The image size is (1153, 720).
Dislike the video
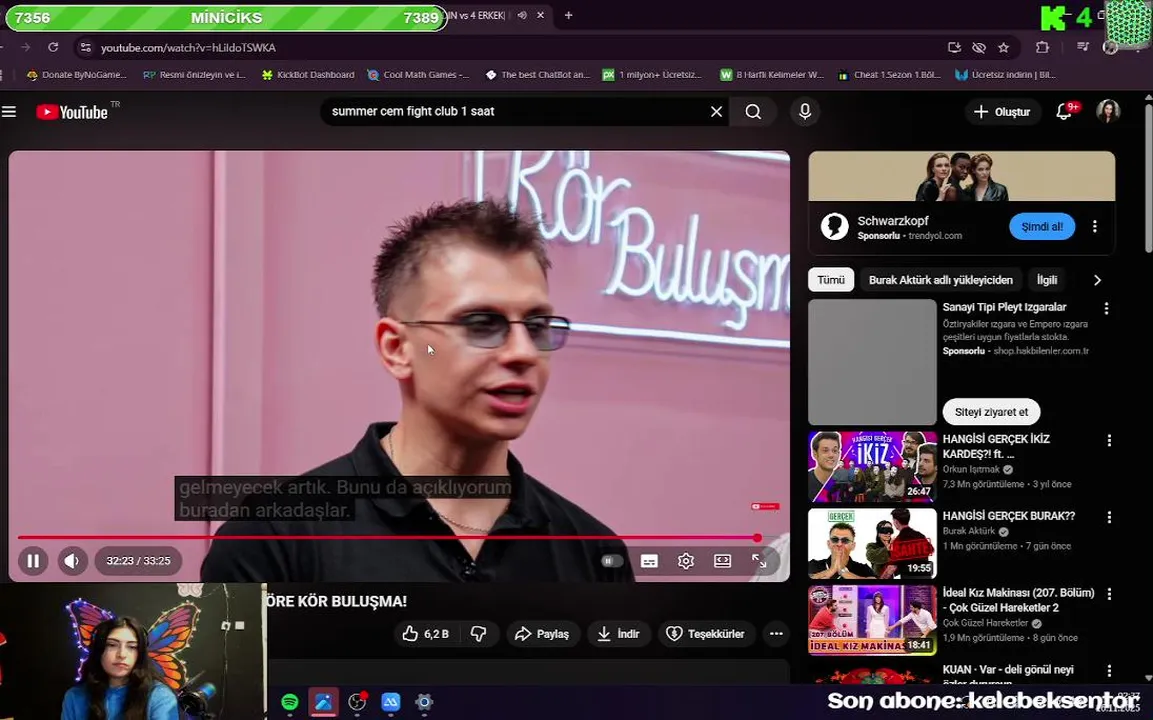[x=479, y=634]
